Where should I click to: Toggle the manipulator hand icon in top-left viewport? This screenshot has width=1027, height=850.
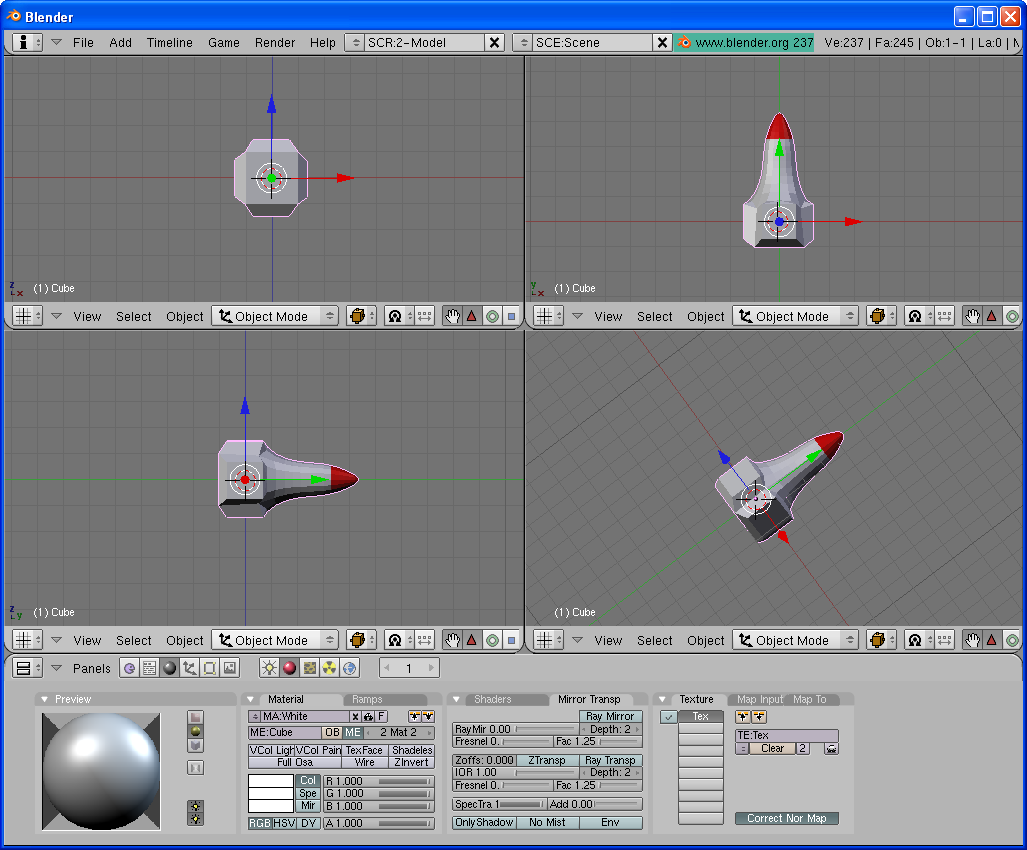452,316
